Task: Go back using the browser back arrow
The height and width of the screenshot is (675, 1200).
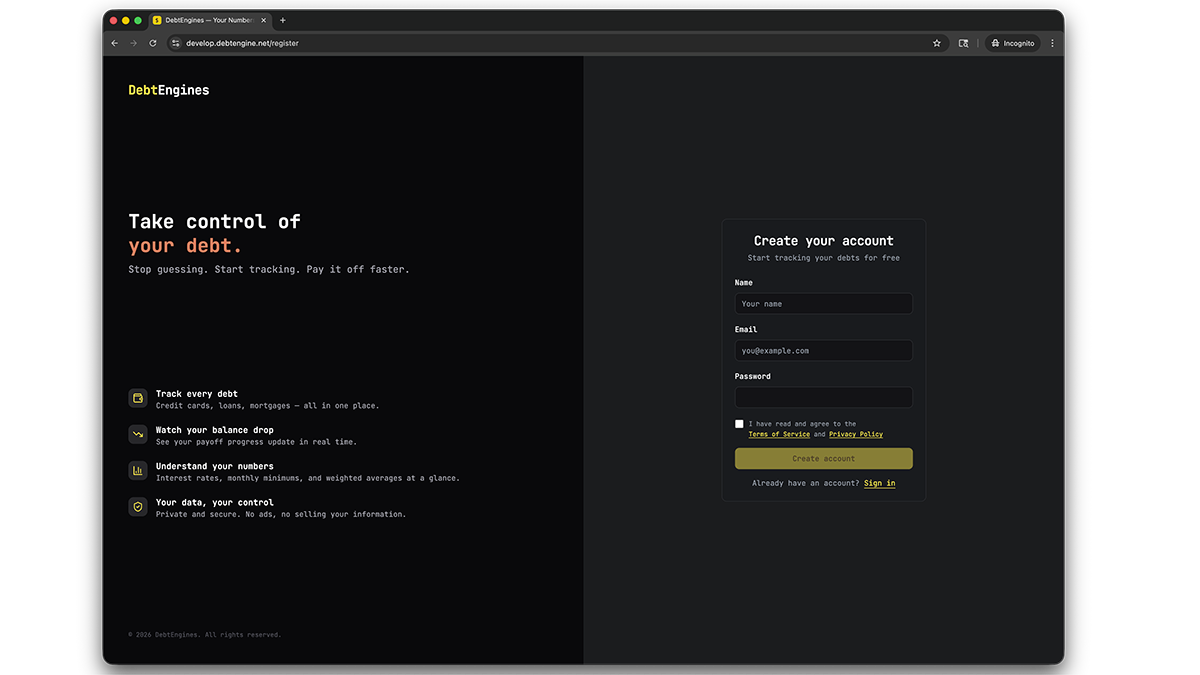Action: 114,43
